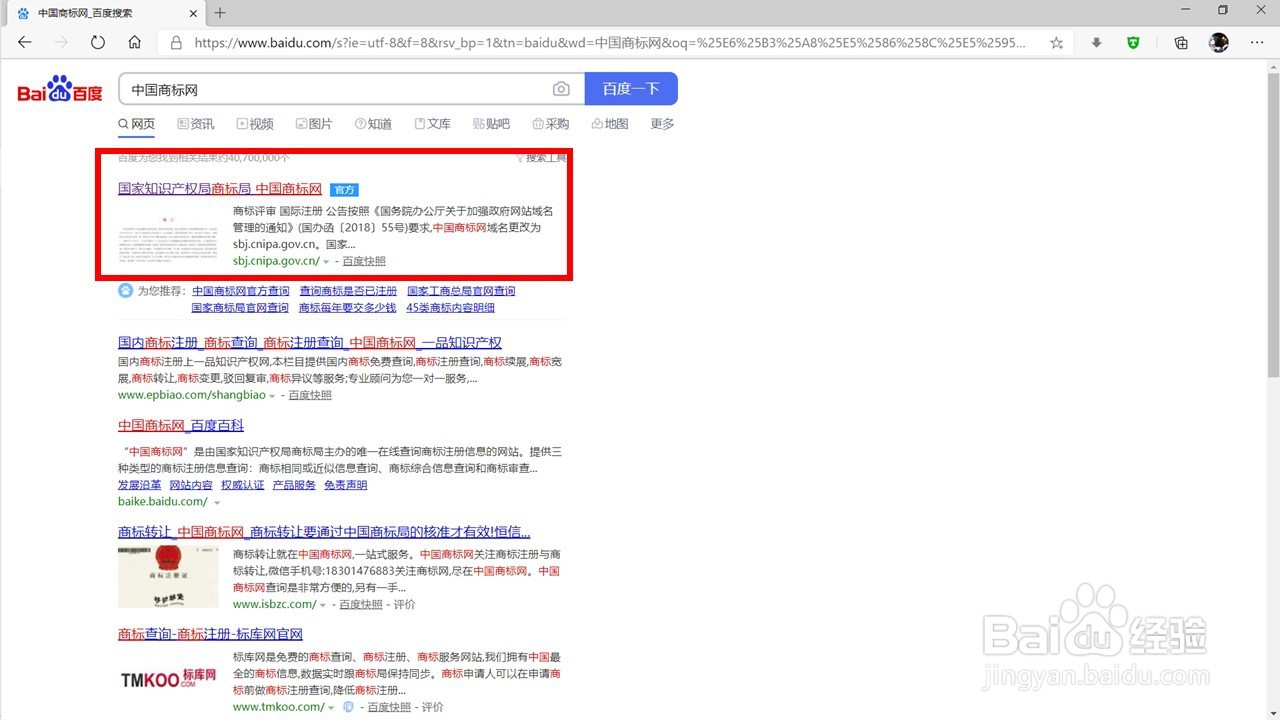Open the 更多 menu
Viewport: 1280px width, 720px height.
tap(662, 124)
